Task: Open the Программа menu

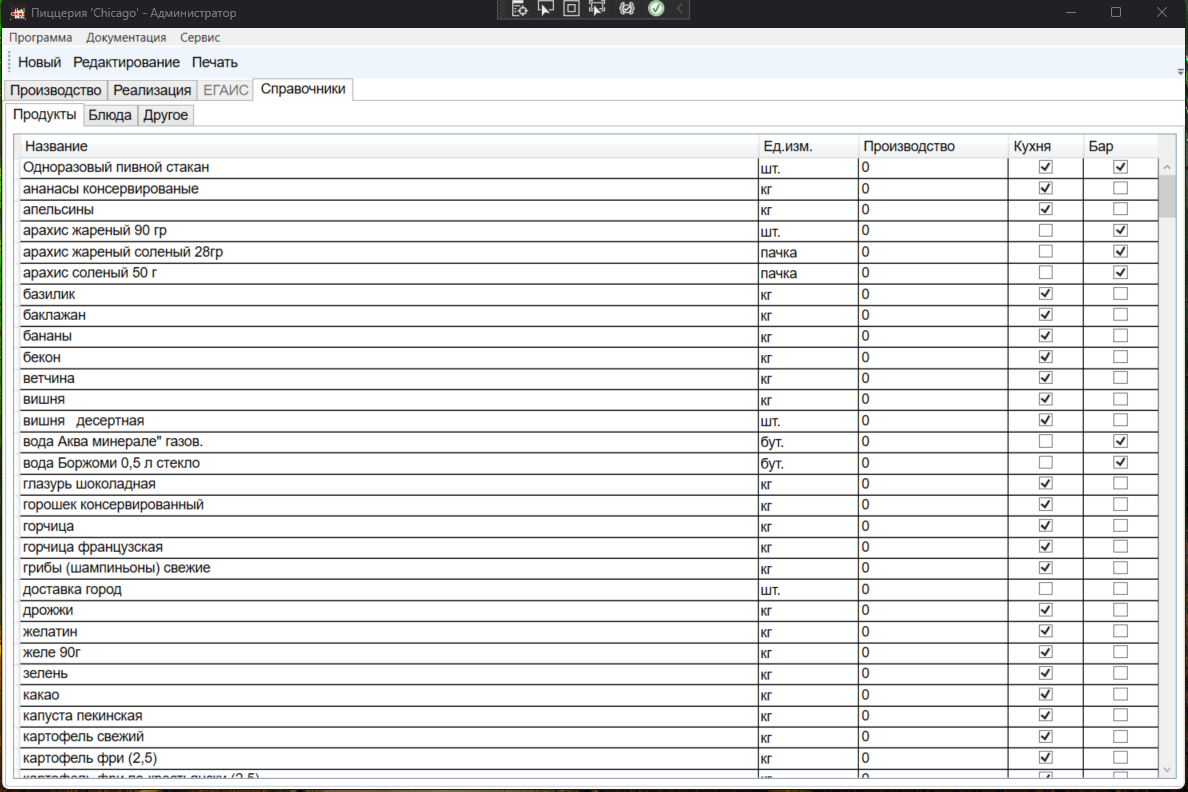Action: (40, 37)
